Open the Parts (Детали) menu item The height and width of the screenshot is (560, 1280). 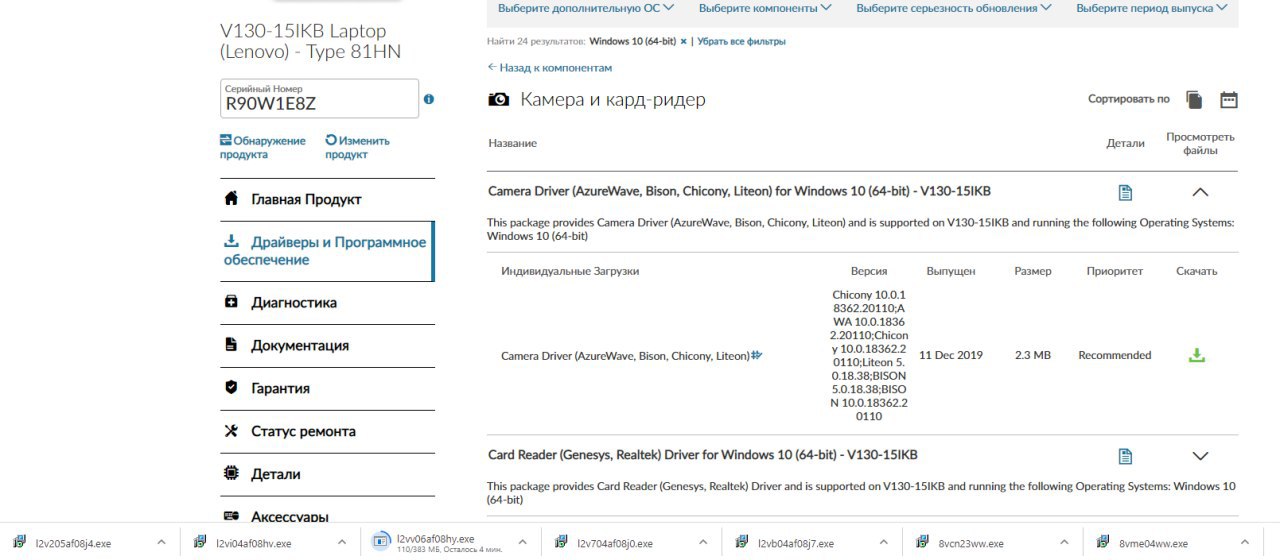(327, 474)
